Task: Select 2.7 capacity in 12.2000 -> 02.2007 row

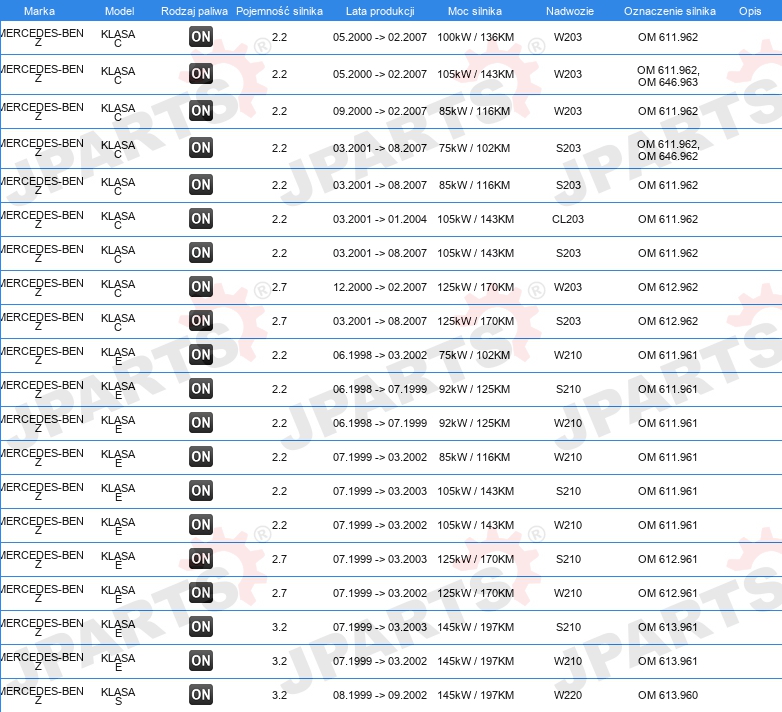Action: click(279, 287)
